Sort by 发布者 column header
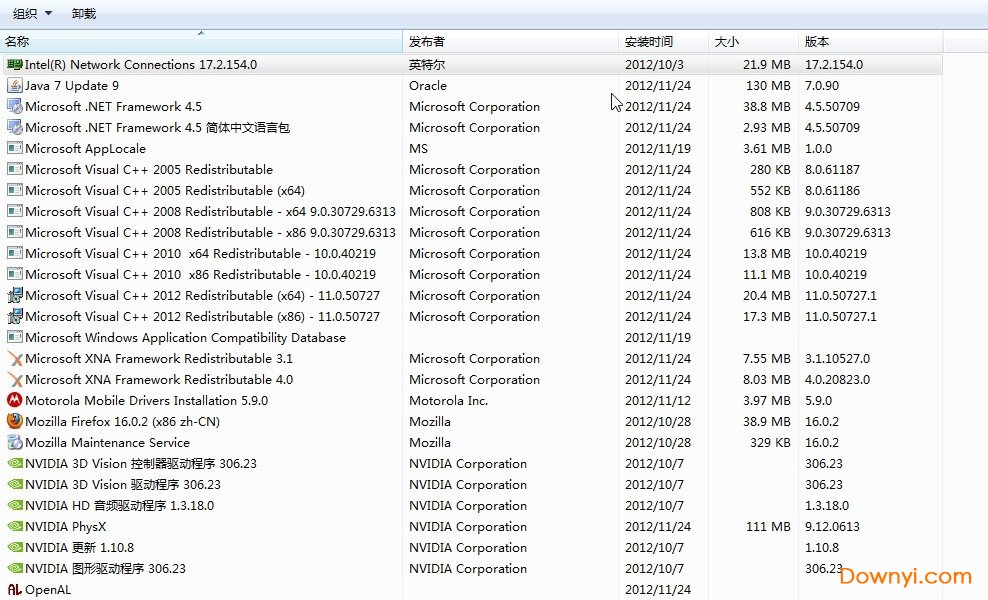Viewport: 988px width, 600px height. tap(510, 42)
